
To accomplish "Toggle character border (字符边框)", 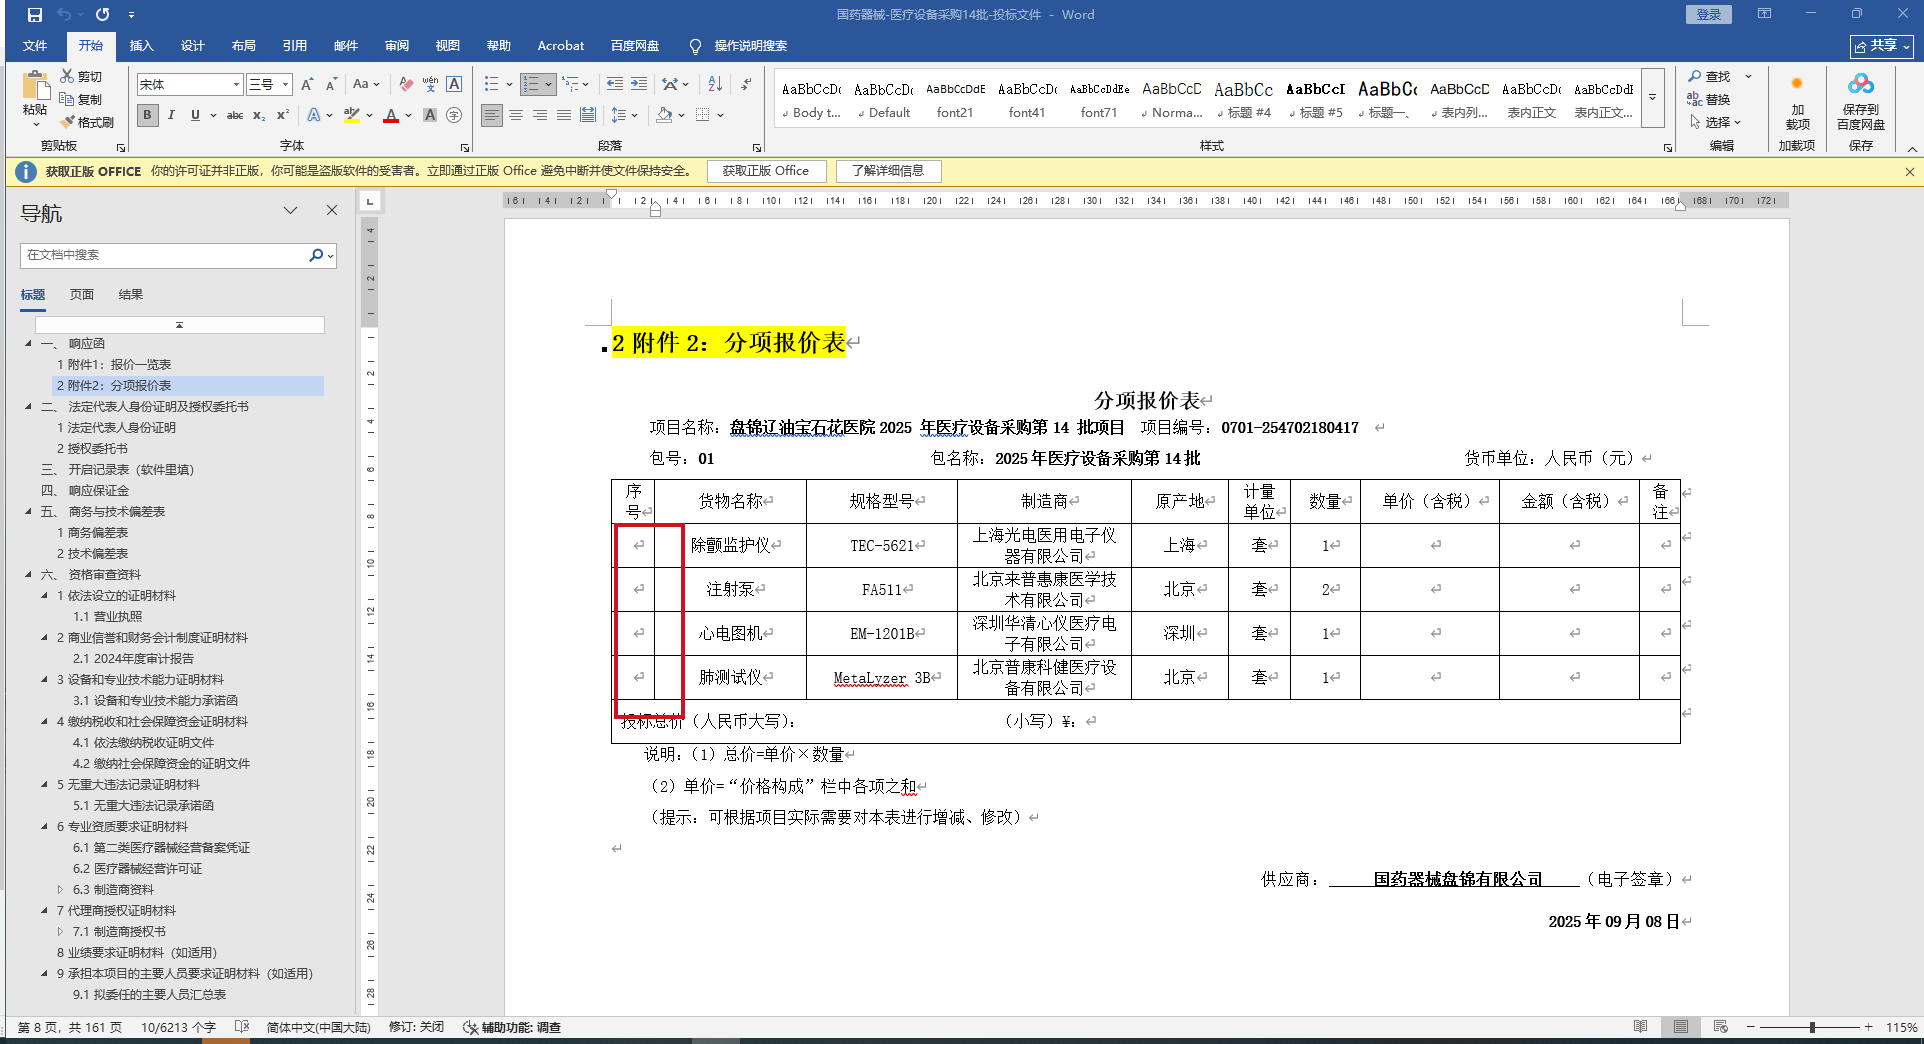I will [x=454, y=84].
